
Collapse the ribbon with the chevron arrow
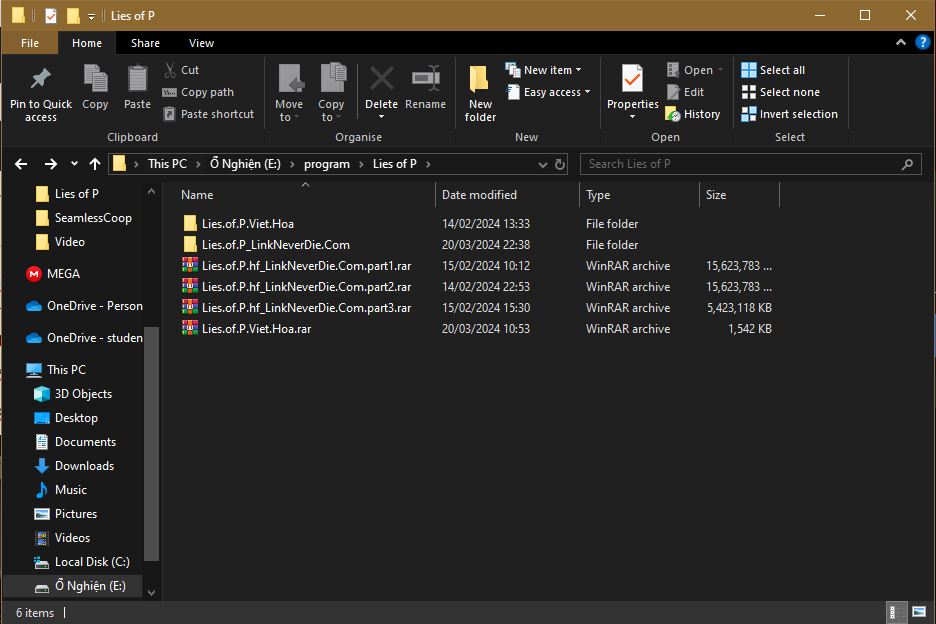click(903, 43)
